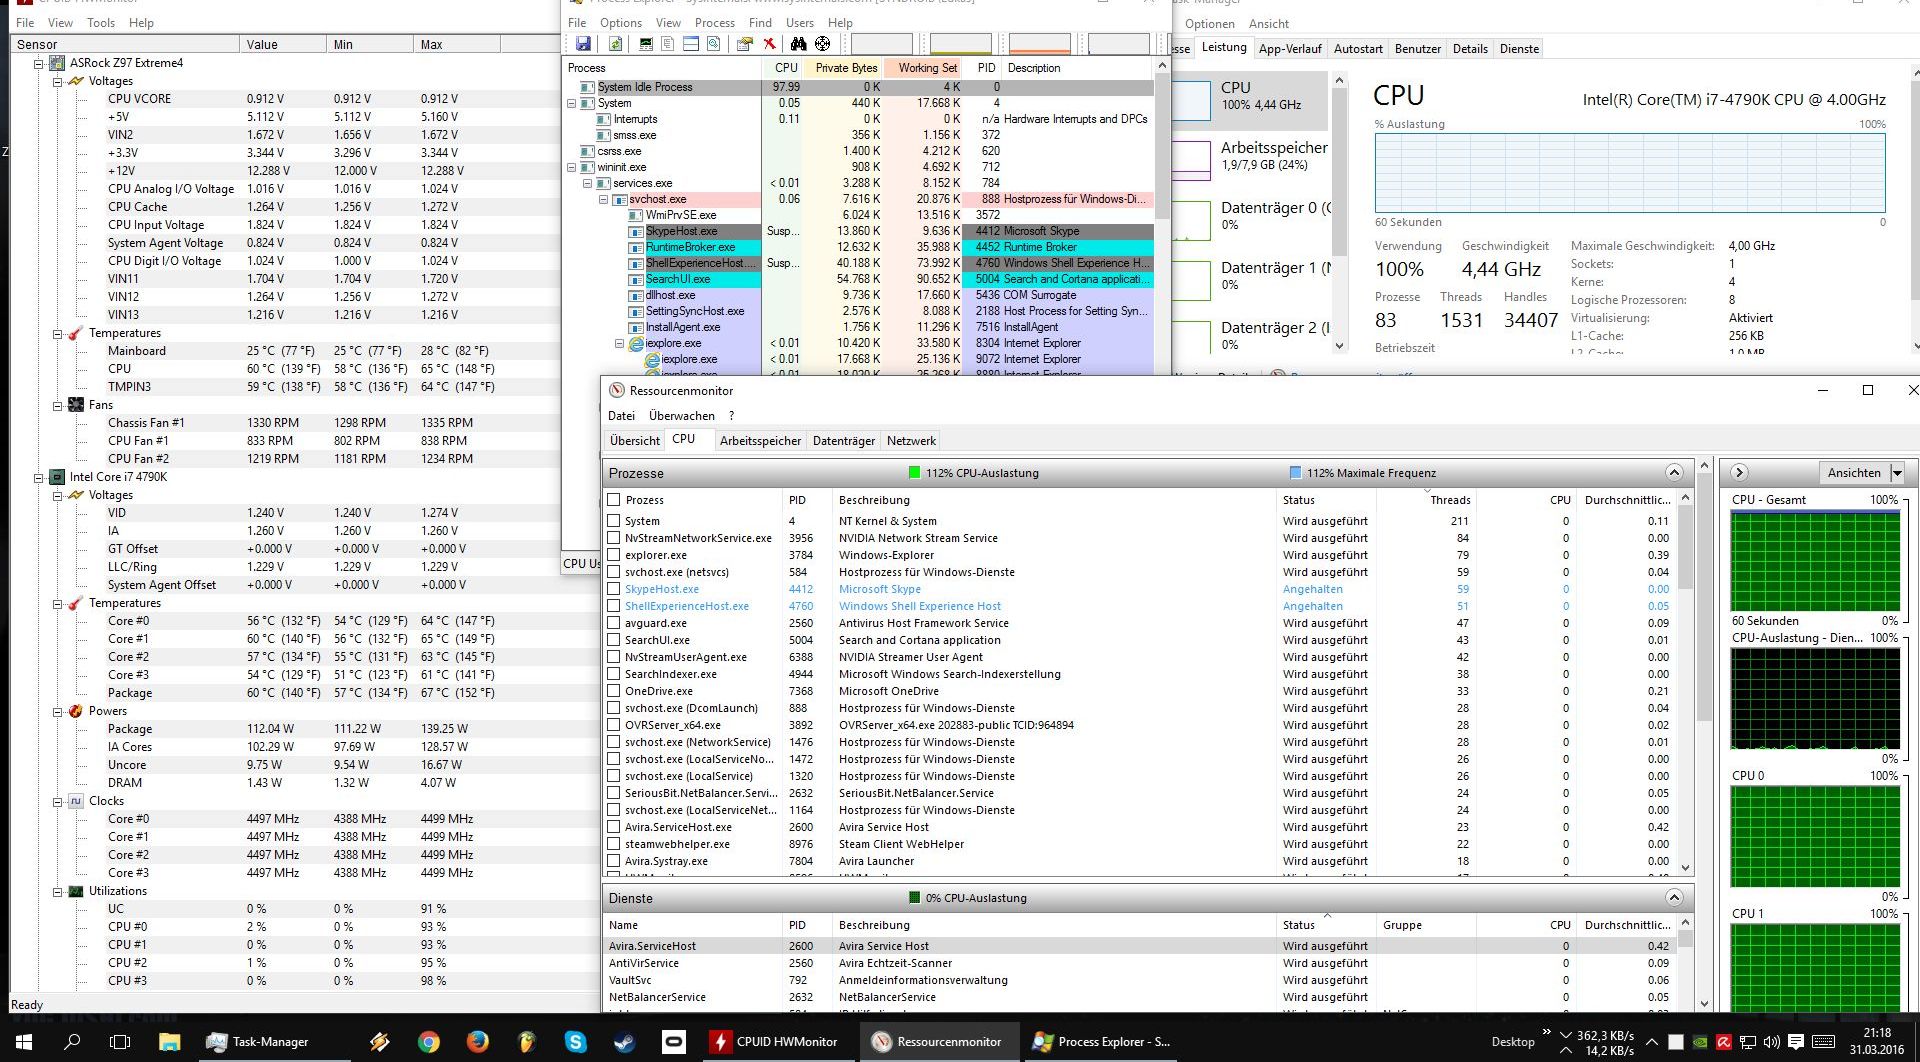This screenshot has width=1920, height=1062.
Task: Collapse the Powers node in HWMonitor
Action: pyautogui.click(x=57, y=711)
